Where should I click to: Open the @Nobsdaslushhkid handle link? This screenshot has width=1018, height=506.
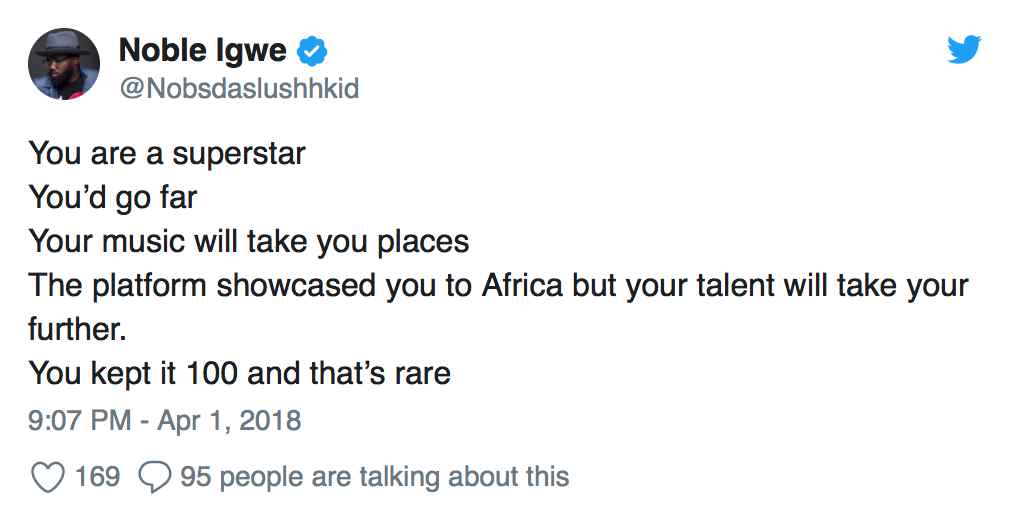239,88
